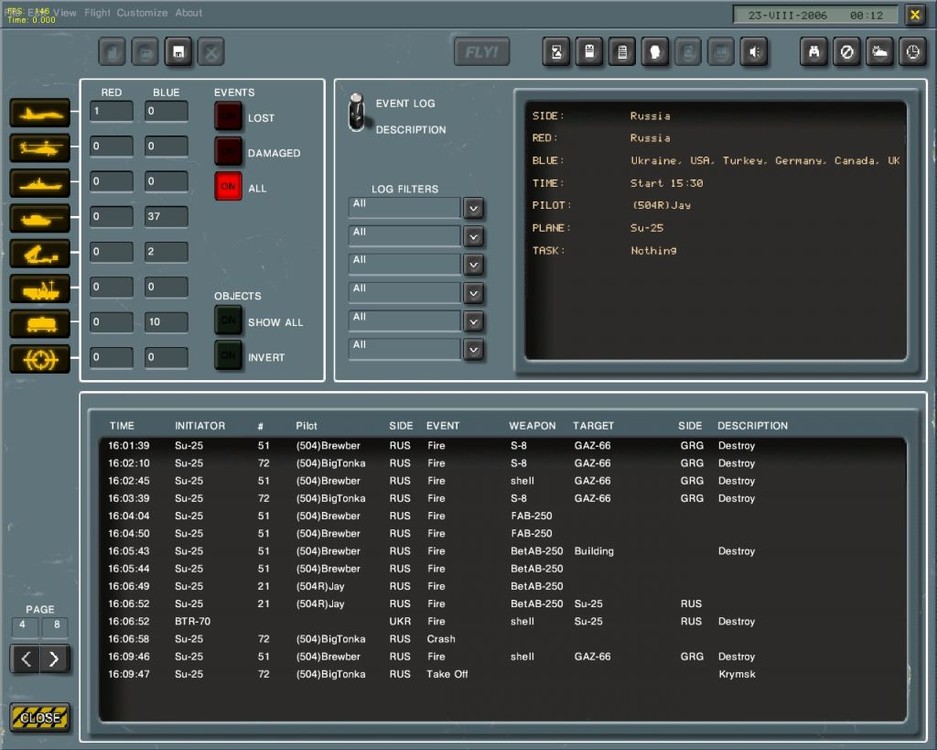The image size is (937, 750).
Task: Select the missile launcher category icon
Action: click(40, 253)
